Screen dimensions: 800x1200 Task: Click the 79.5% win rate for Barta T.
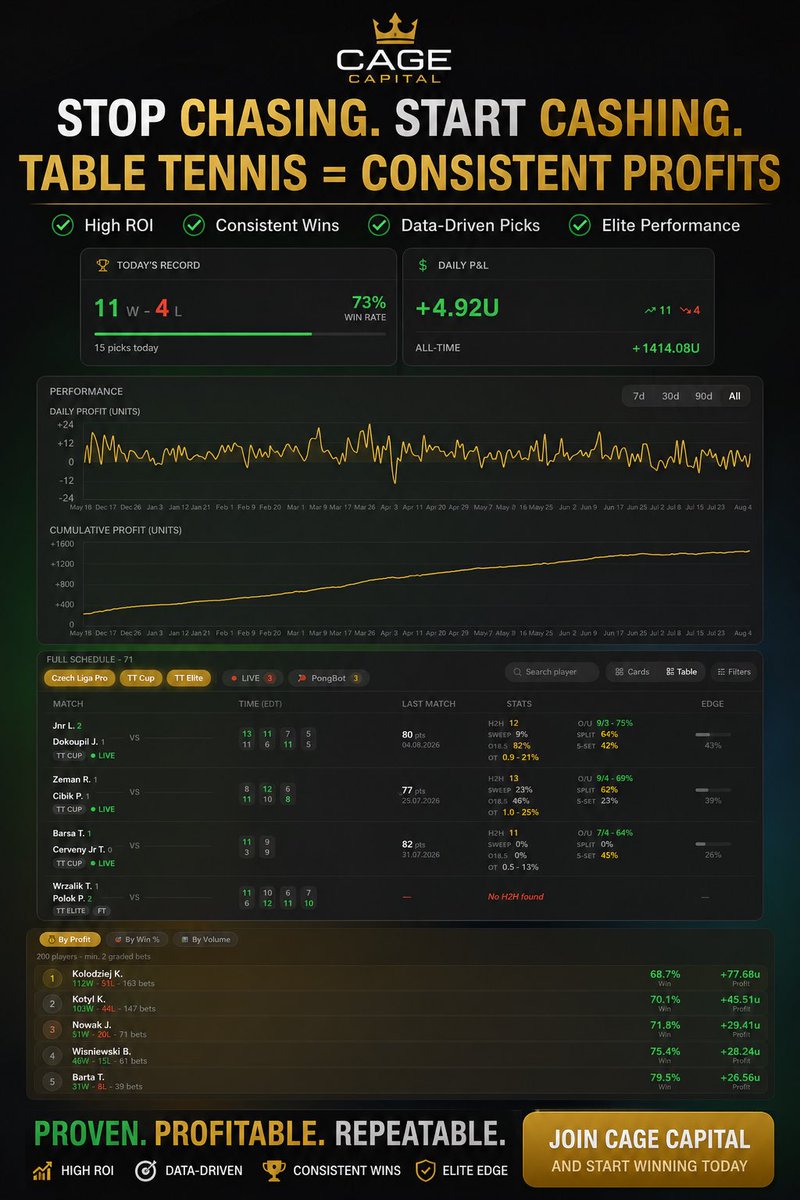(x=665, y=1077)
